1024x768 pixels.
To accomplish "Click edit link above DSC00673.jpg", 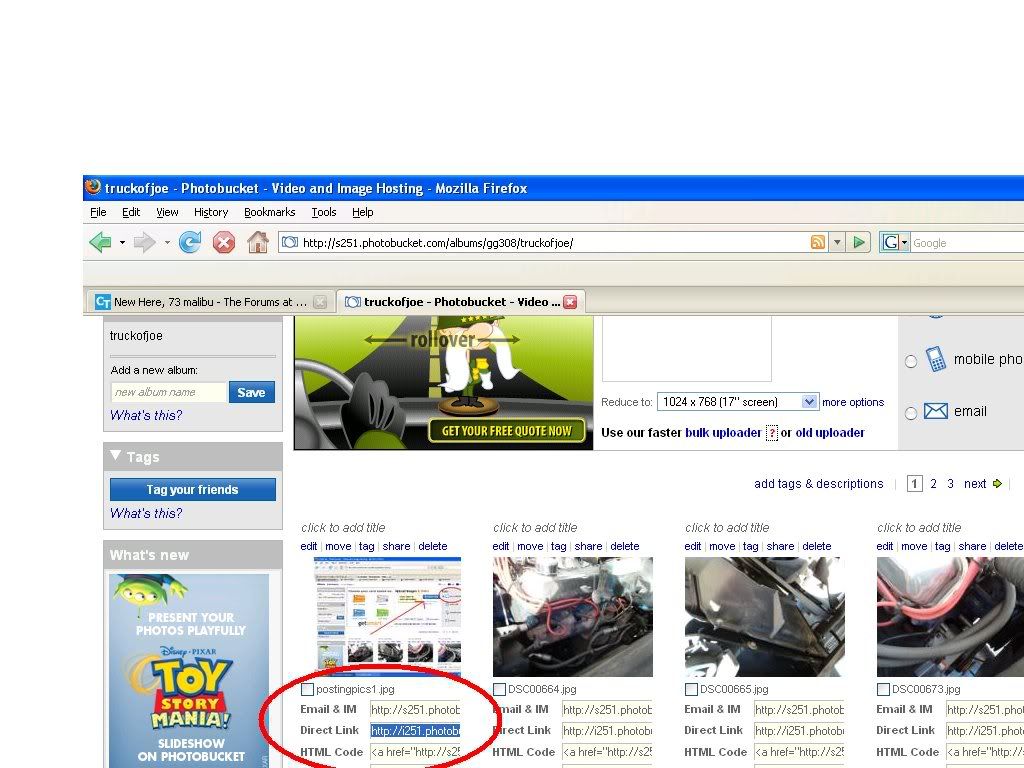I will (884, 547).
